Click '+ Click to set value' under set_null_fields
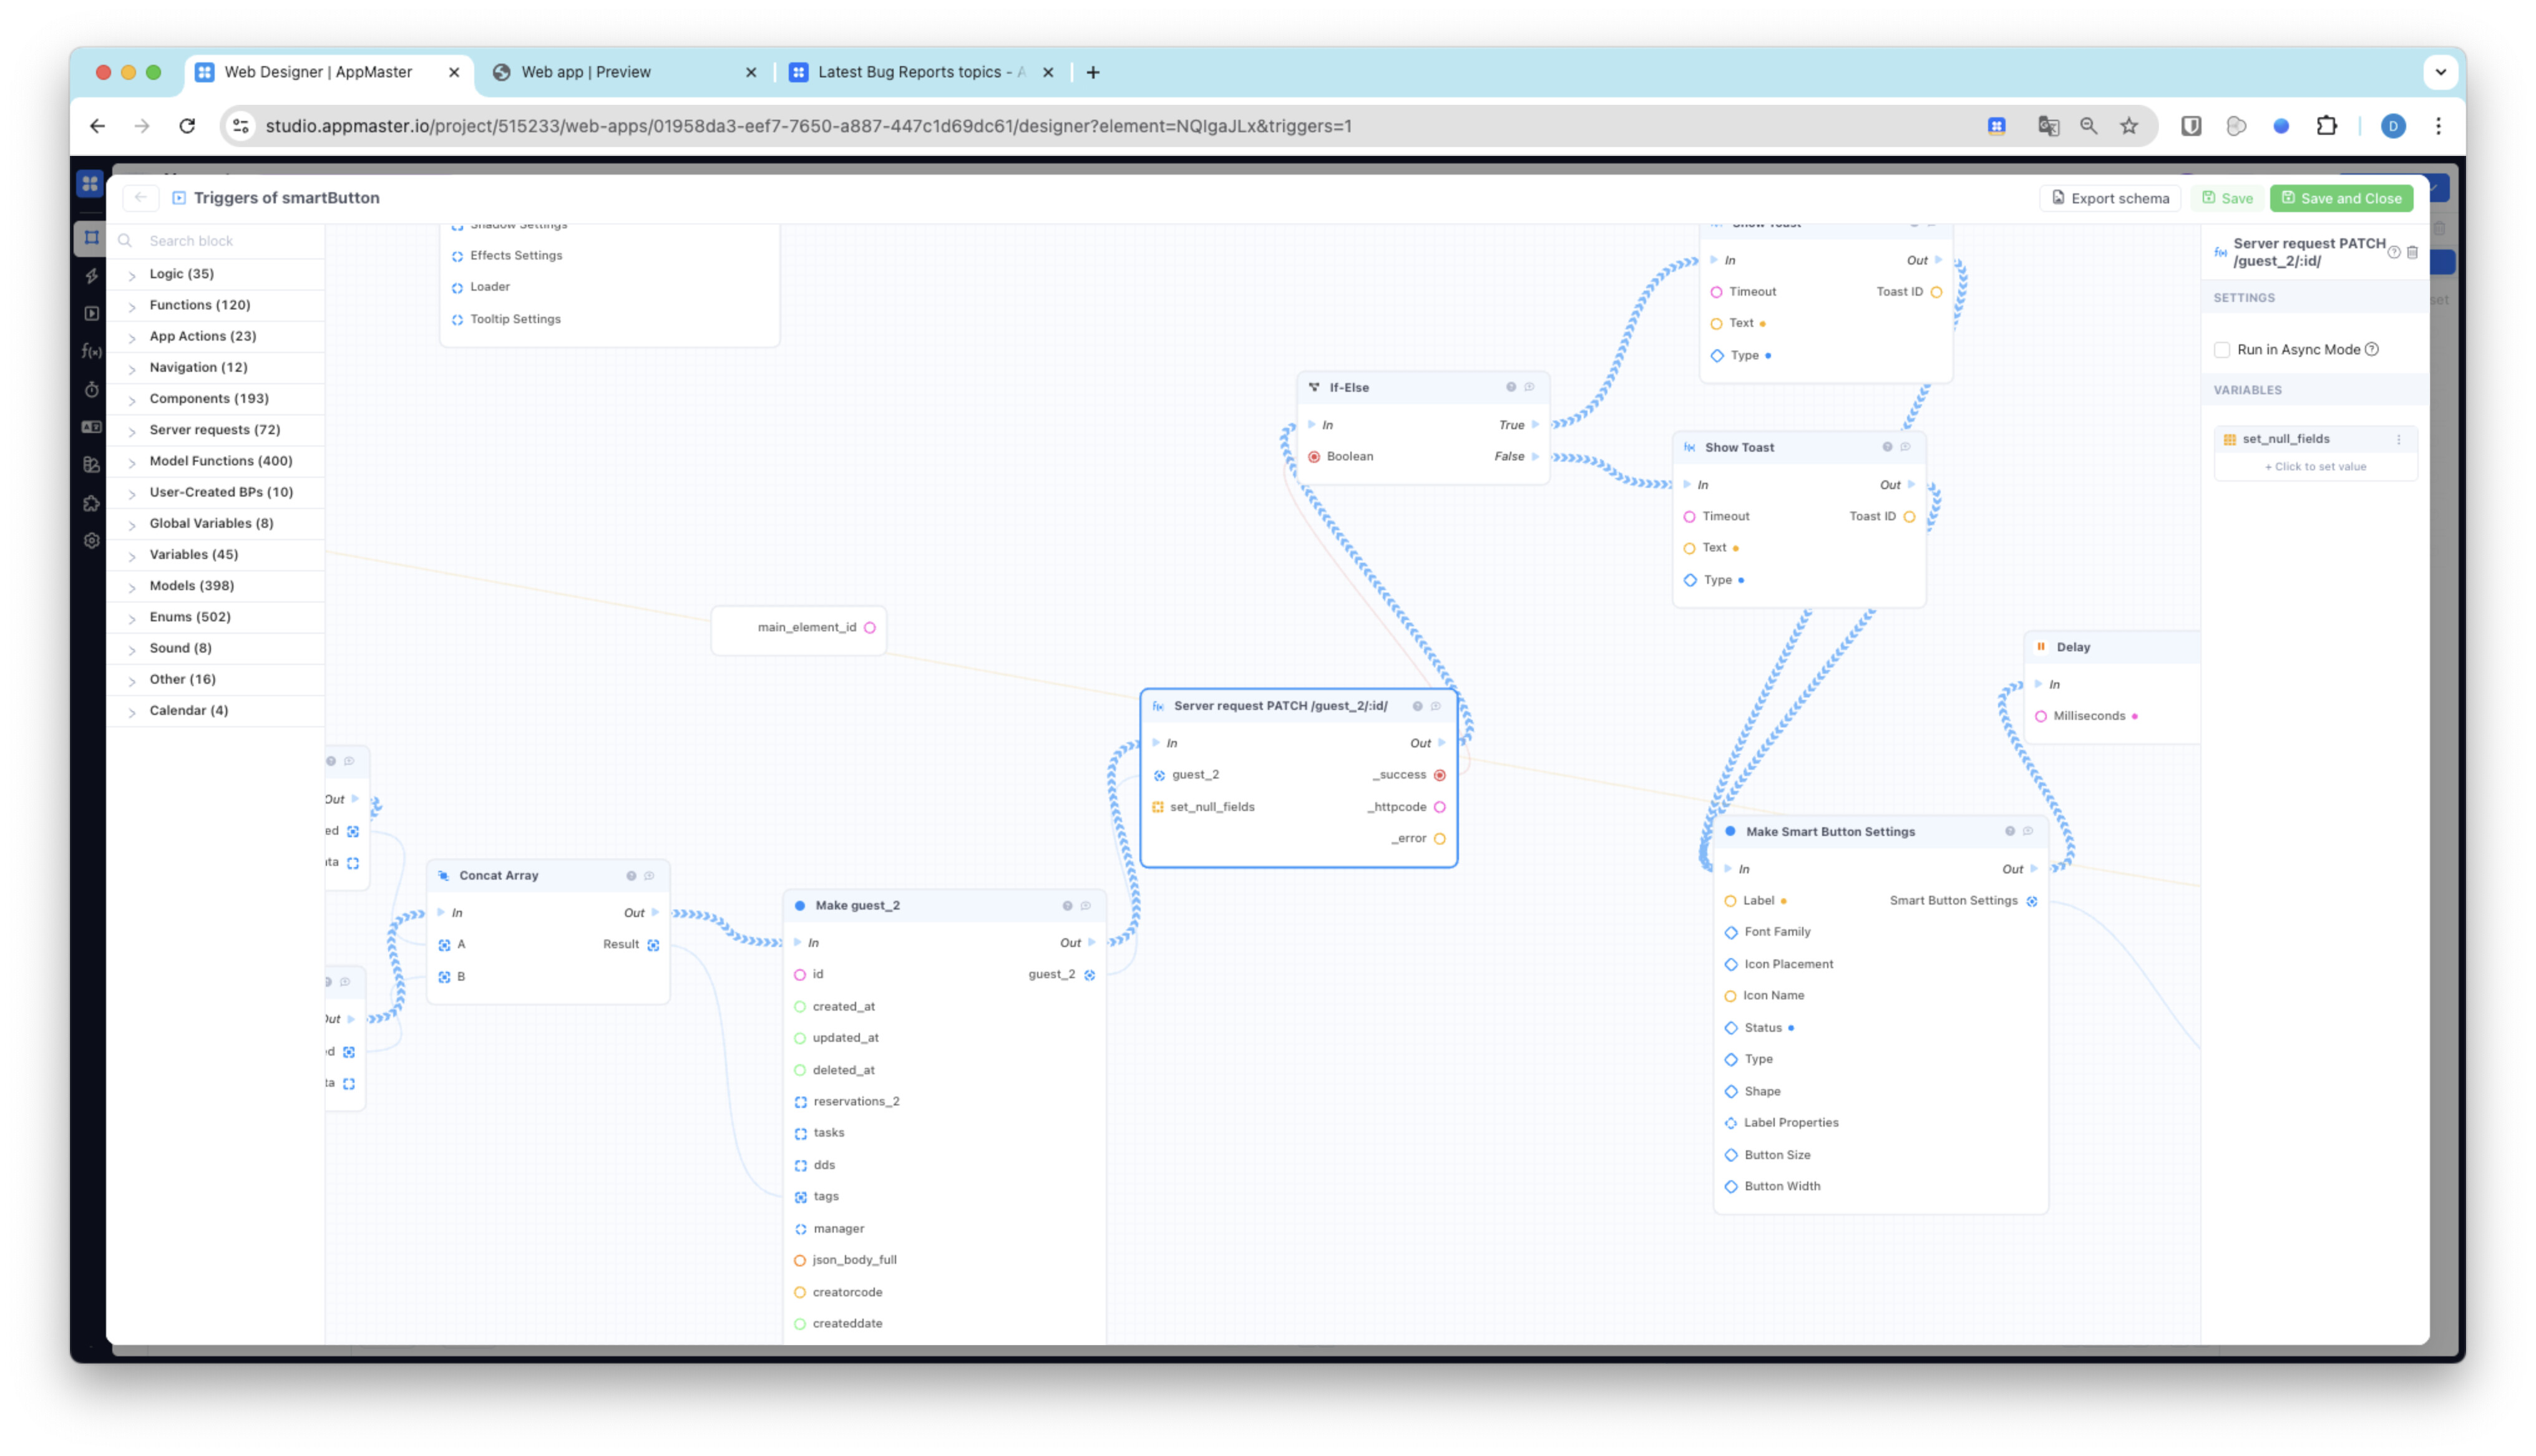 (x=2314, y=467)
